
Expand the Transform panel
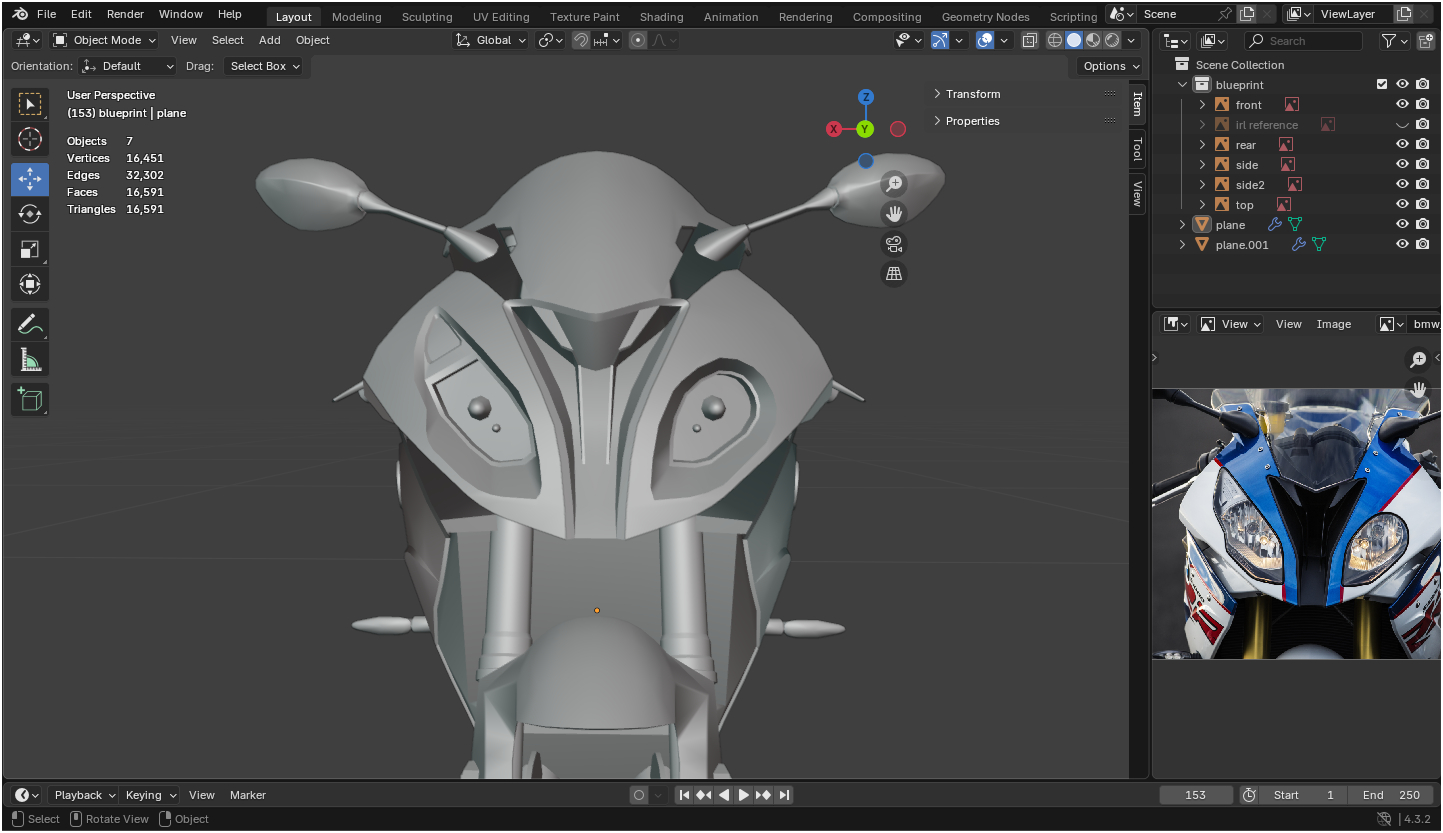click(972, 94)
